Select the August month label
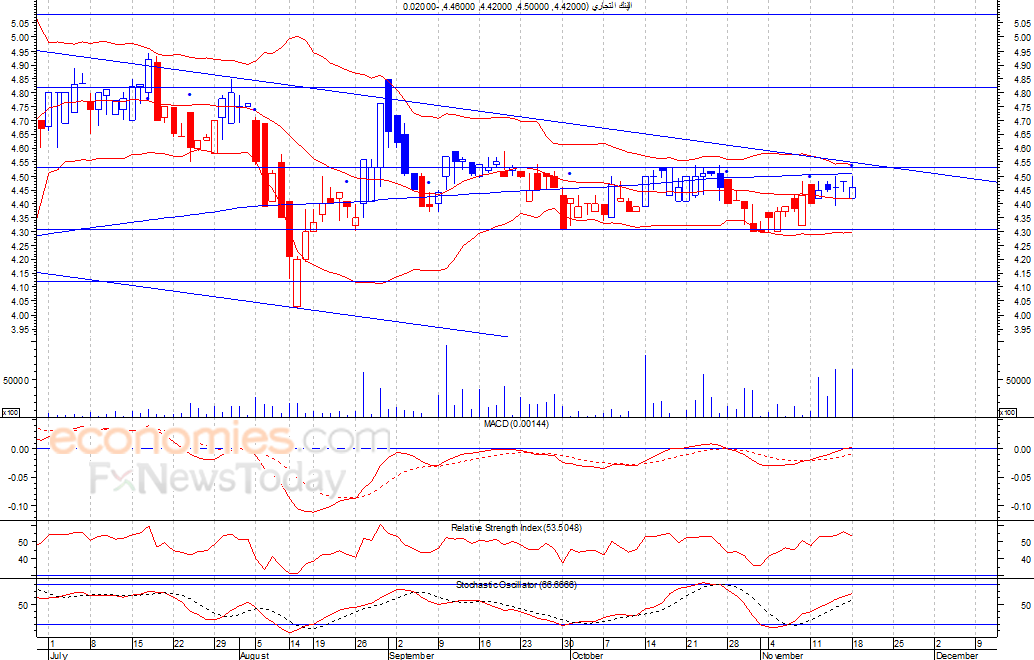The height and width of the screenshot is (660, 1034). pyautogui.click(x=255, y=655)
